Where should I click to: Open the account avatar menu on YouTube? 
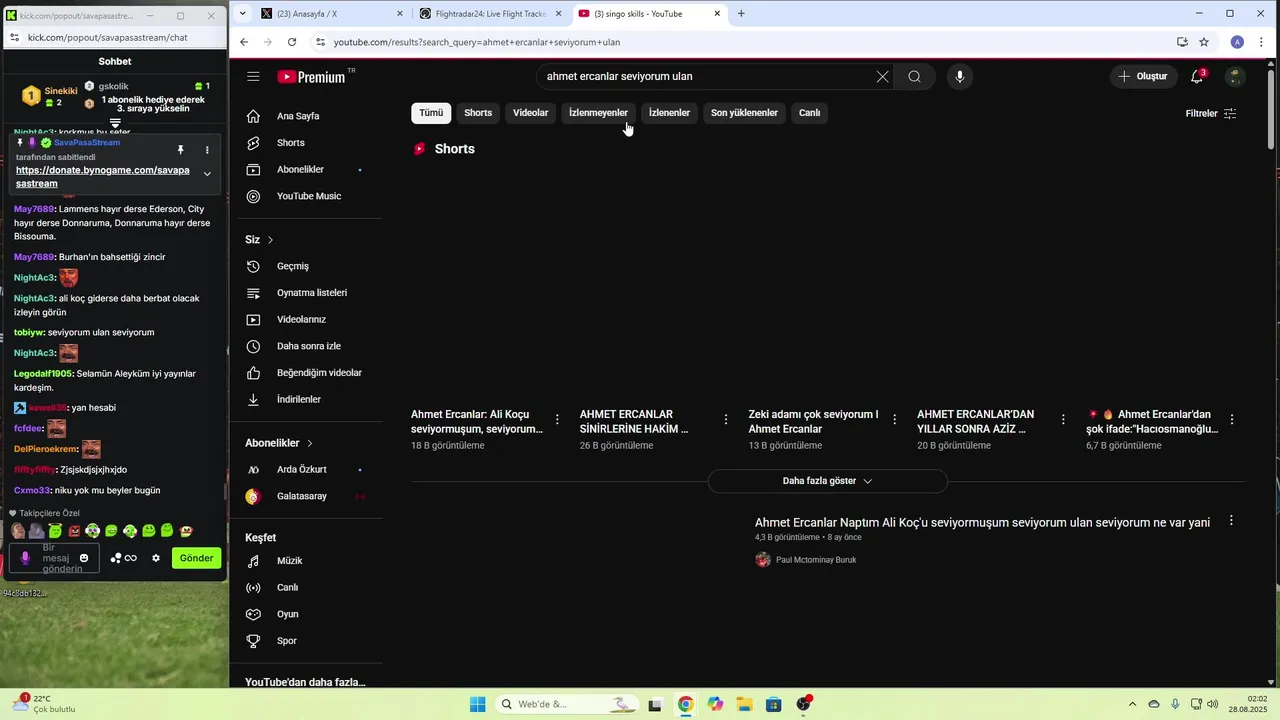point(1236,77)
